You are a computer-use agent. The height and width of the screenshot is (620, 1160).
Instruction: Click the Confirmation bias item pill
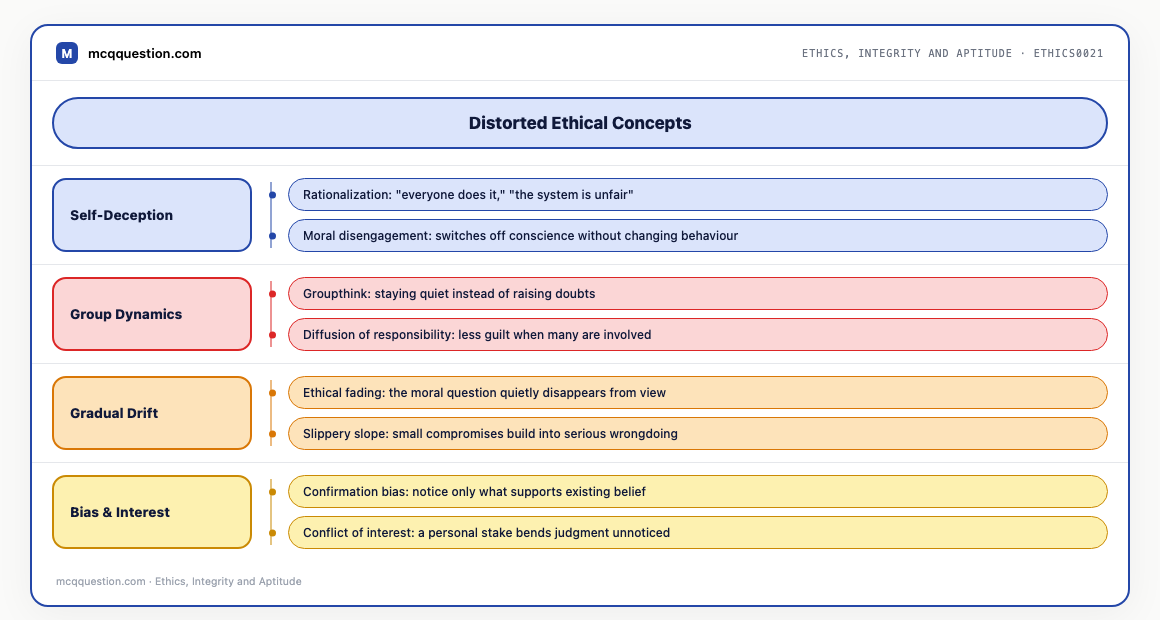click(698, 492)
